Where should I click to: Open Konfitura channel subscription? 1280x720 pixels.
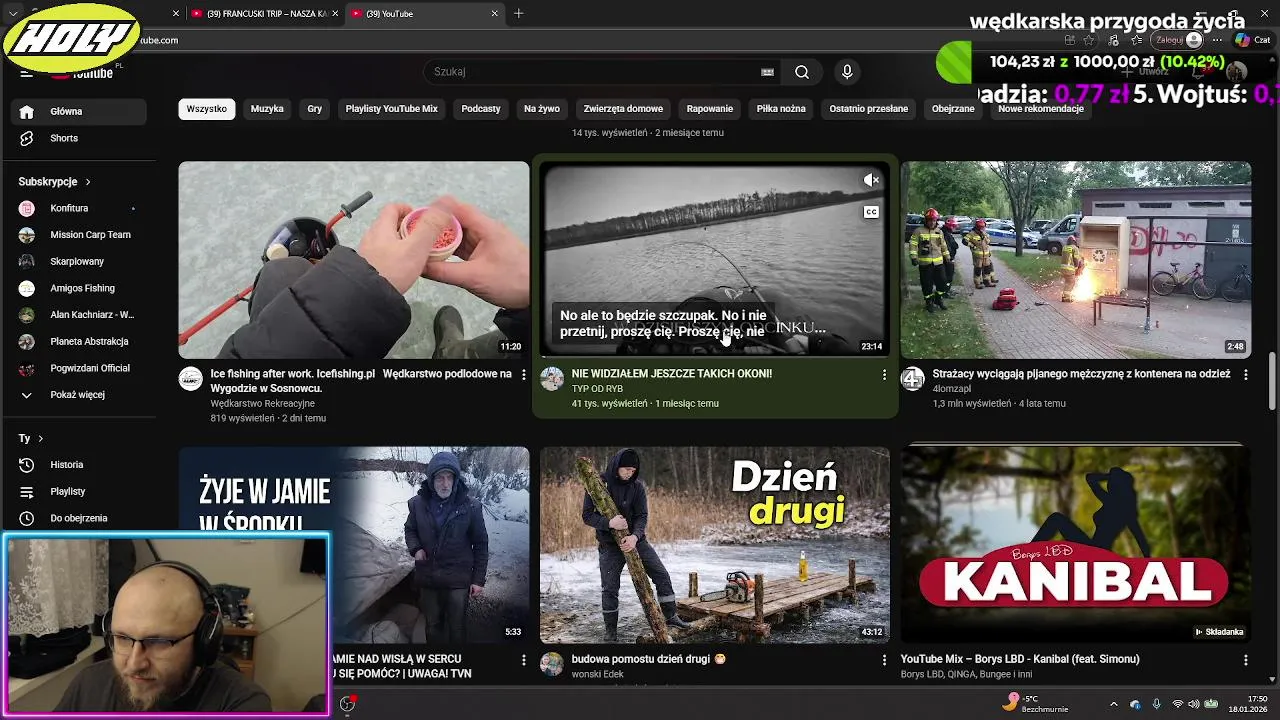80,208
